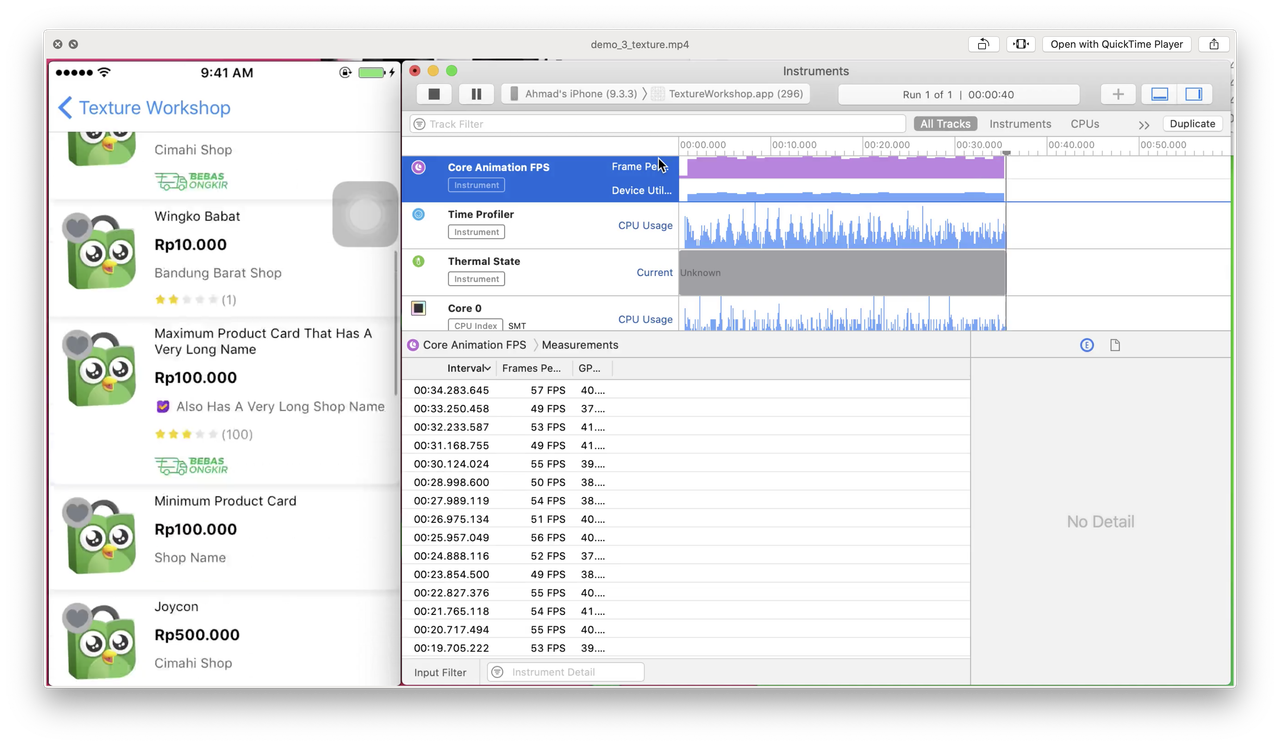Click the Quick Look share icon
This screenshot has height=746, width=1280.
[x=1214, y=44]
